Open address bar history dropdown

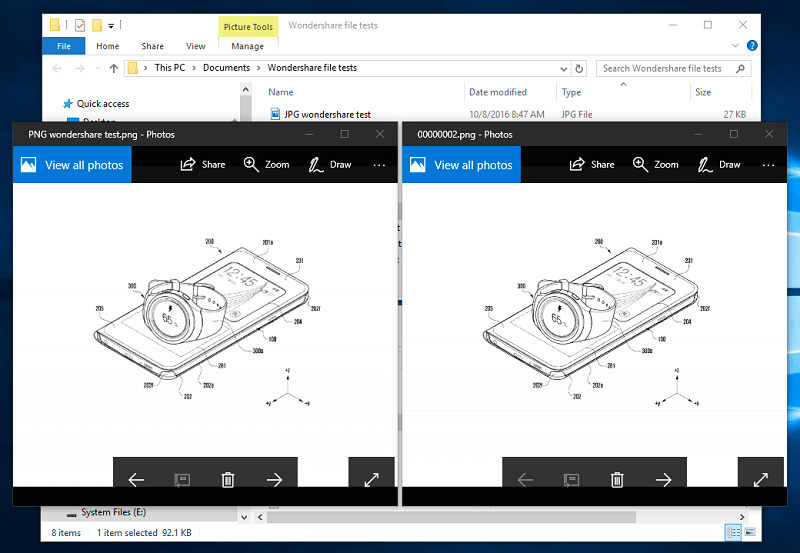(563, 68)
